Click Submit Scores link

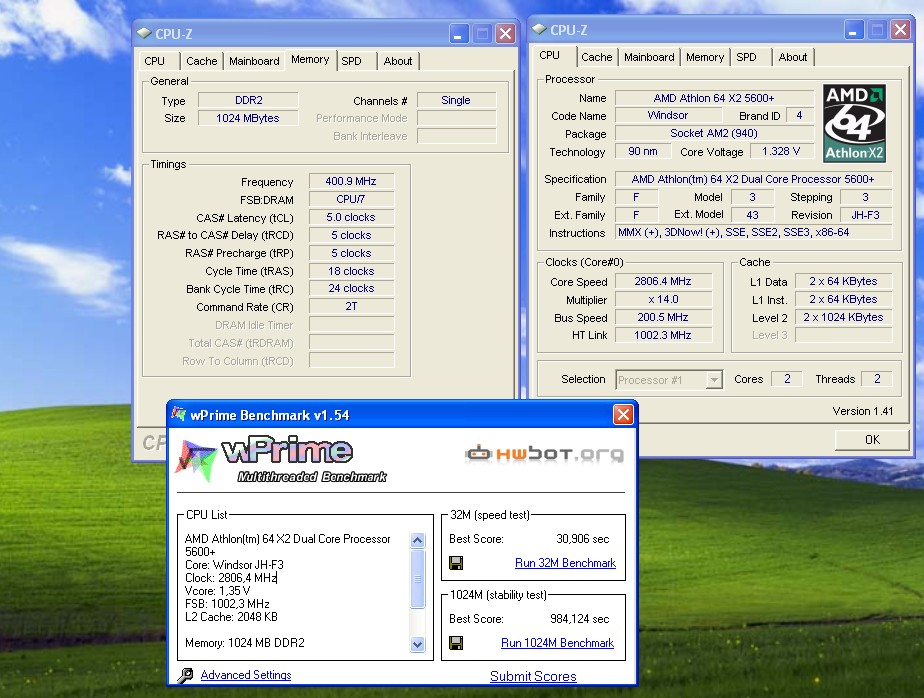tap(533, 676)
